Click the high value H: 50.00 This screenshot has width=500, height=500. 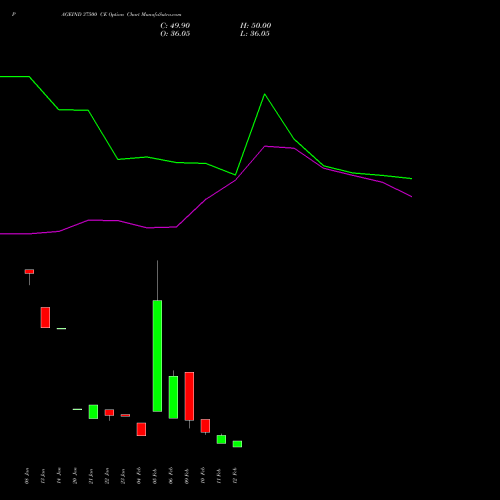[256, 26]
